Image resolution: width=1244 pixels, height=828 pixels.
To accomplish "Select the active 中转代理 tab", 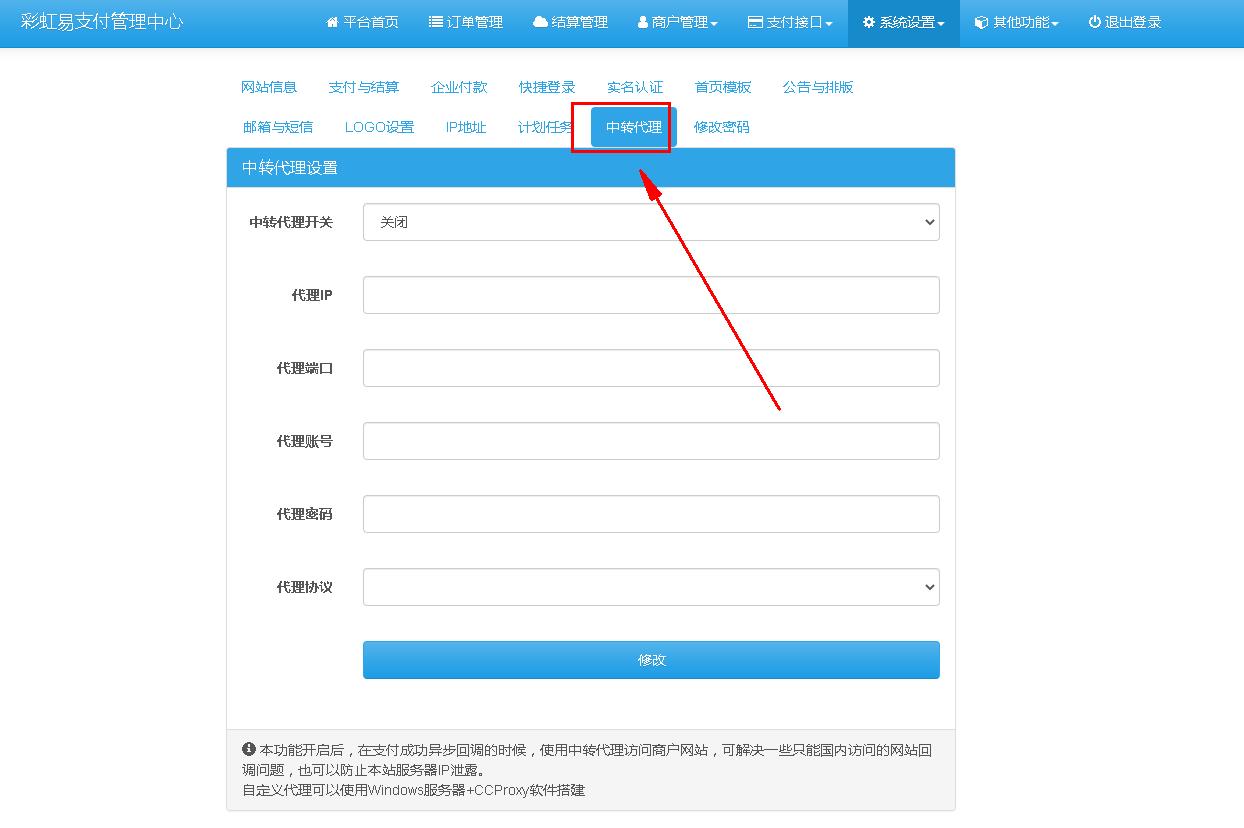I will point(634,127).
